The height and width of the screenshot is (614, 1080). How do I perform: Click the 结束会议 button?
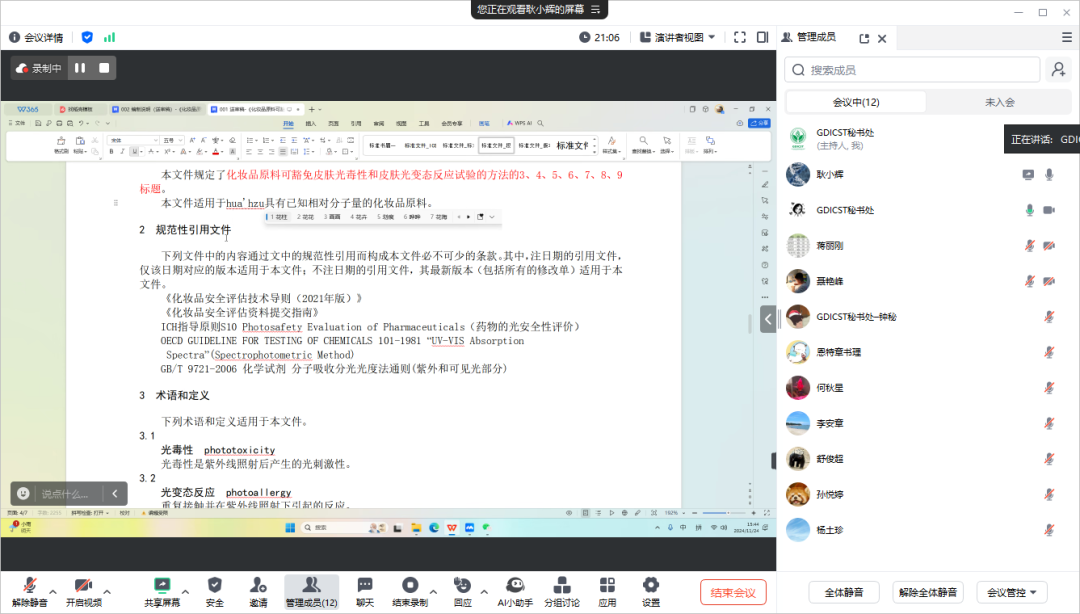pos(733,592)
